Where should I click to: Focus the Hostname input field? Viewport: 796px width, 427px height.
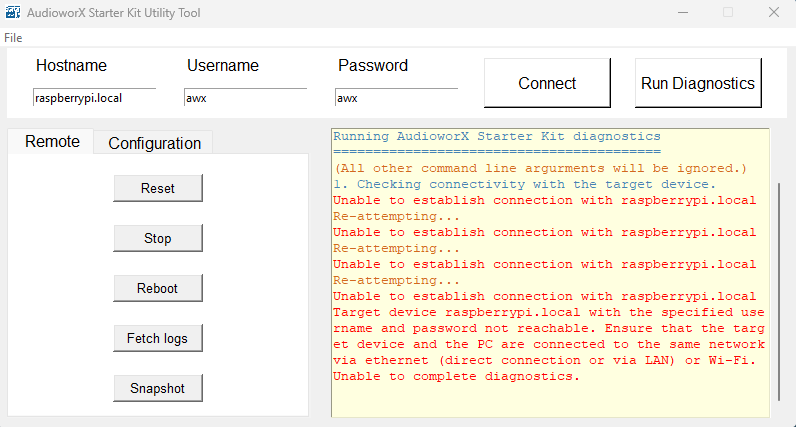(94, 97)
